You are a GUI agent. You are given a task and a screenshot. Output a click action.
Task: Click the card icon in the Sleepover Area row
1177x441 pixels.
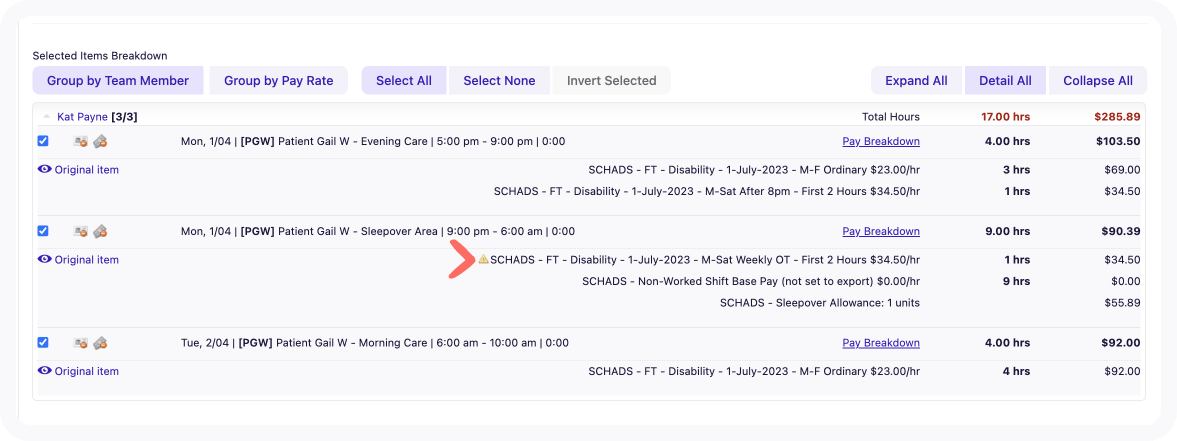point(80,231)
